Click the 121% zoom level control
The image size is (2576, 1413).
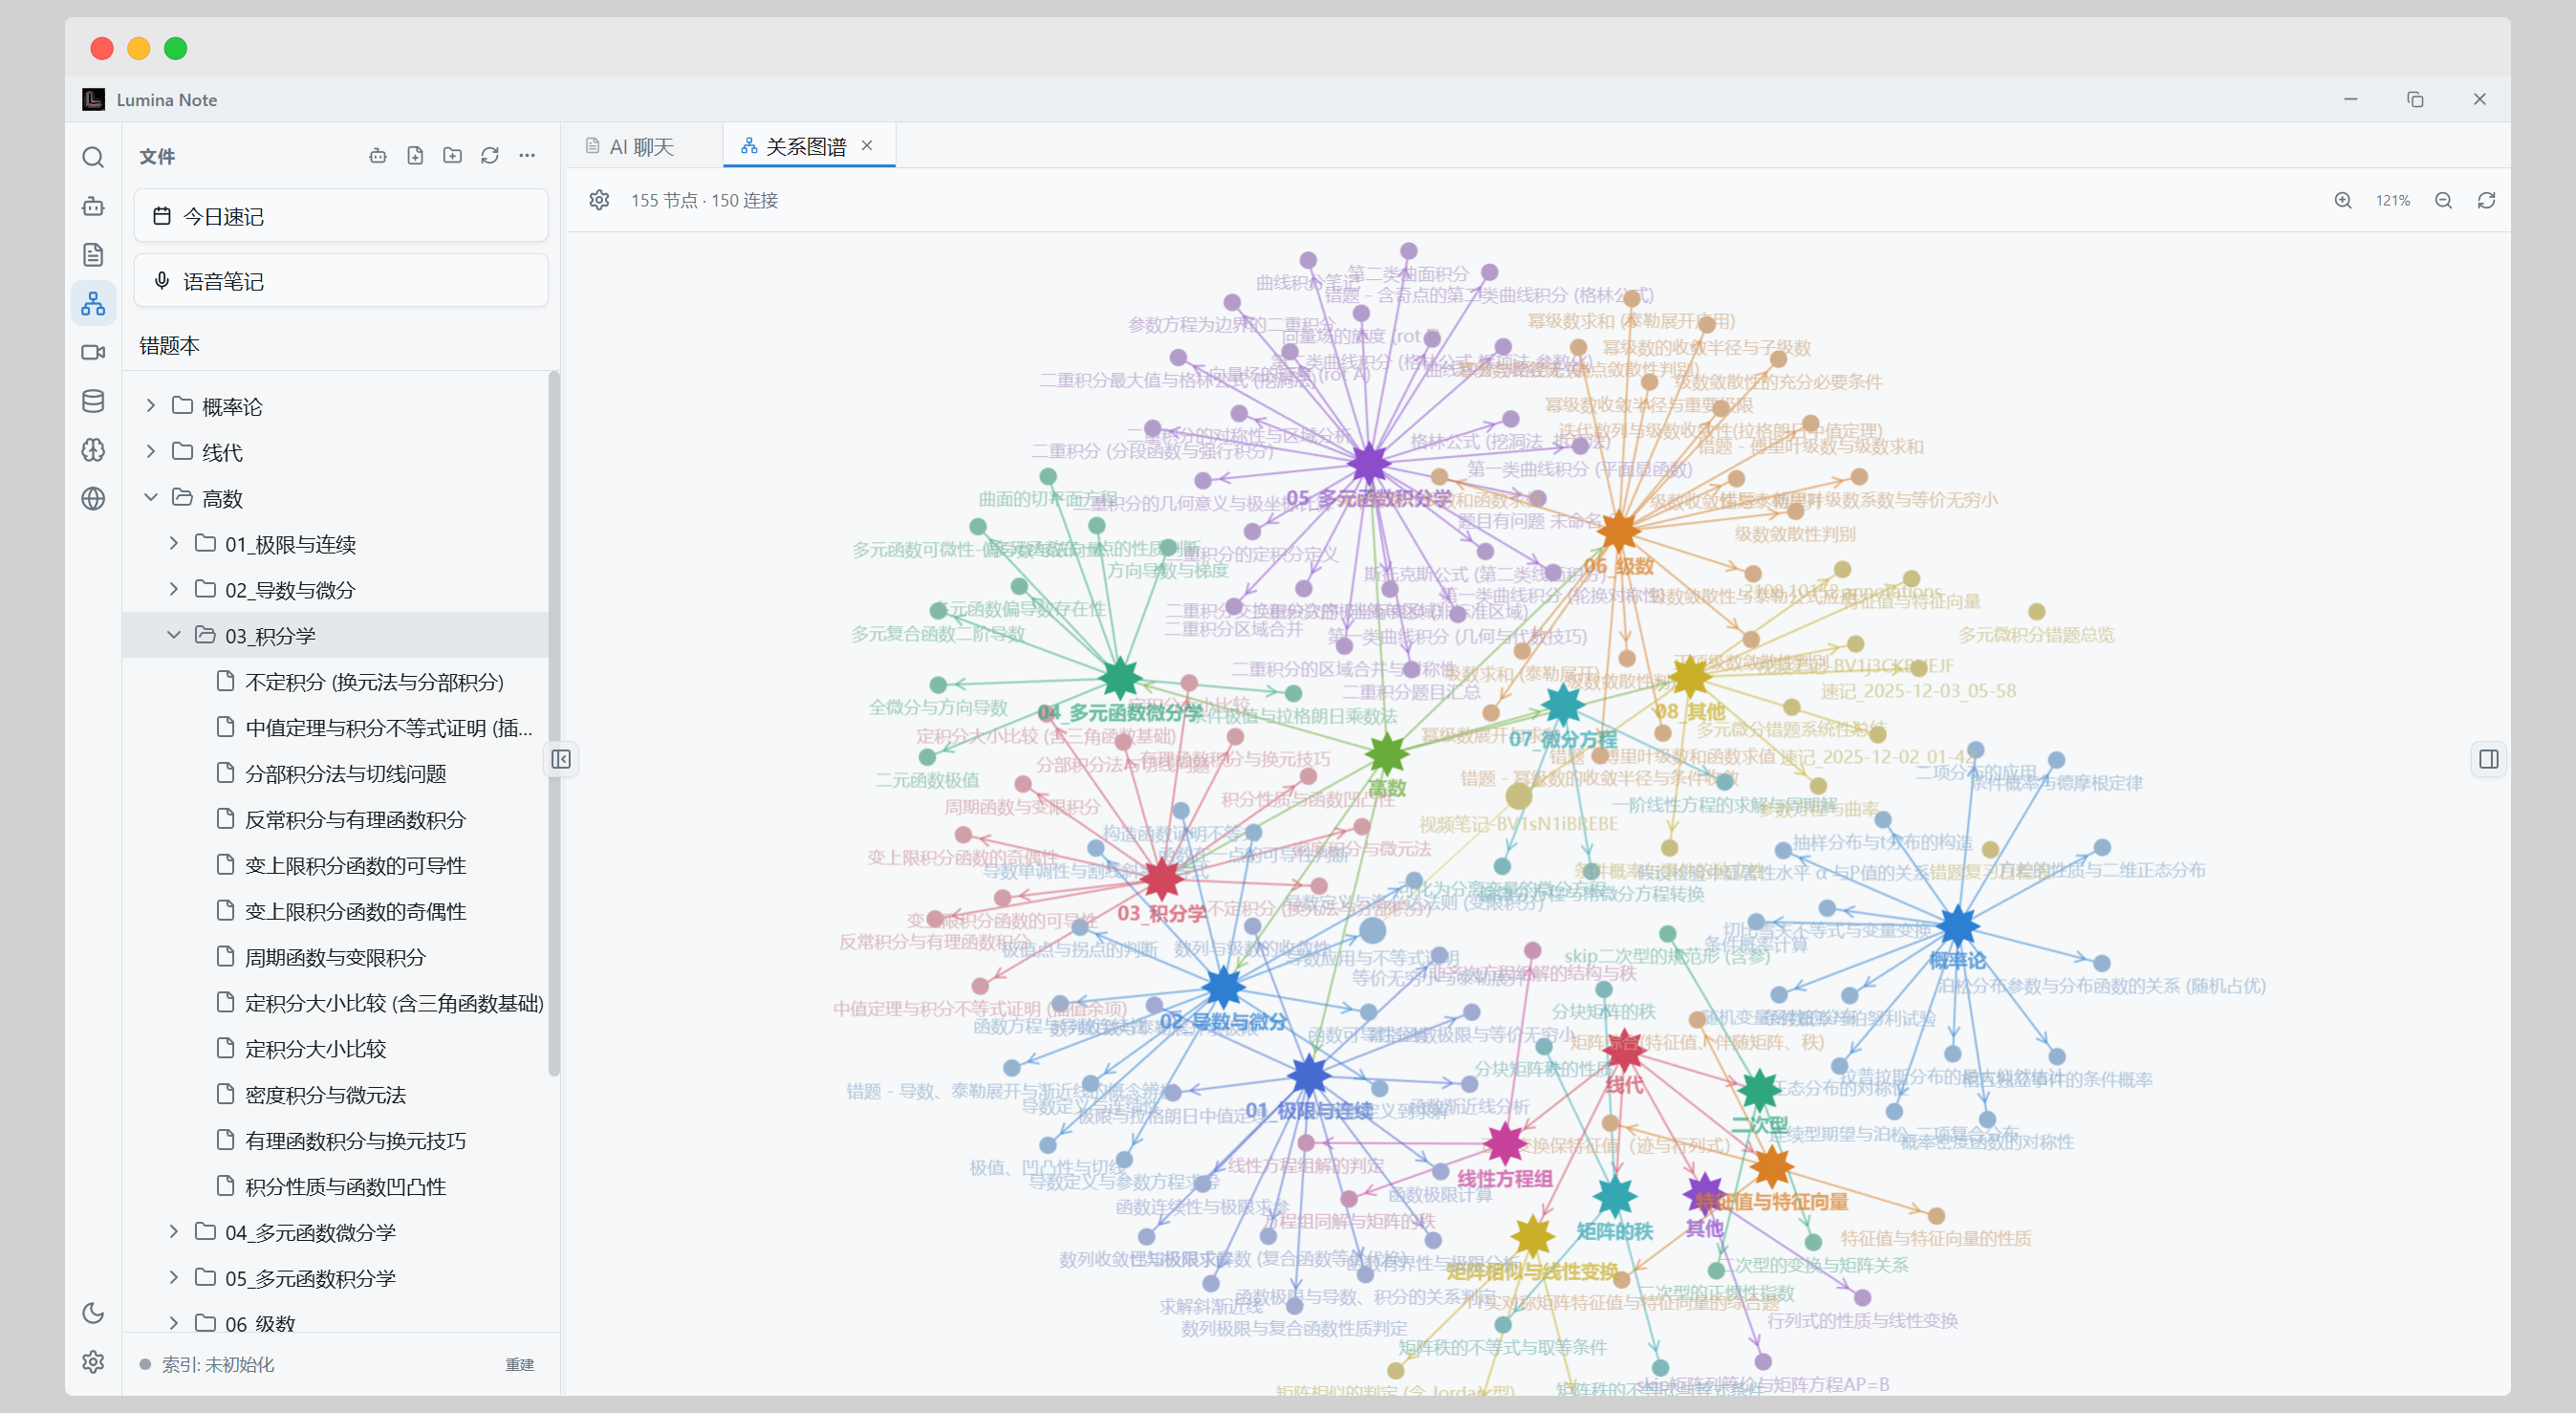(2393, 199)
